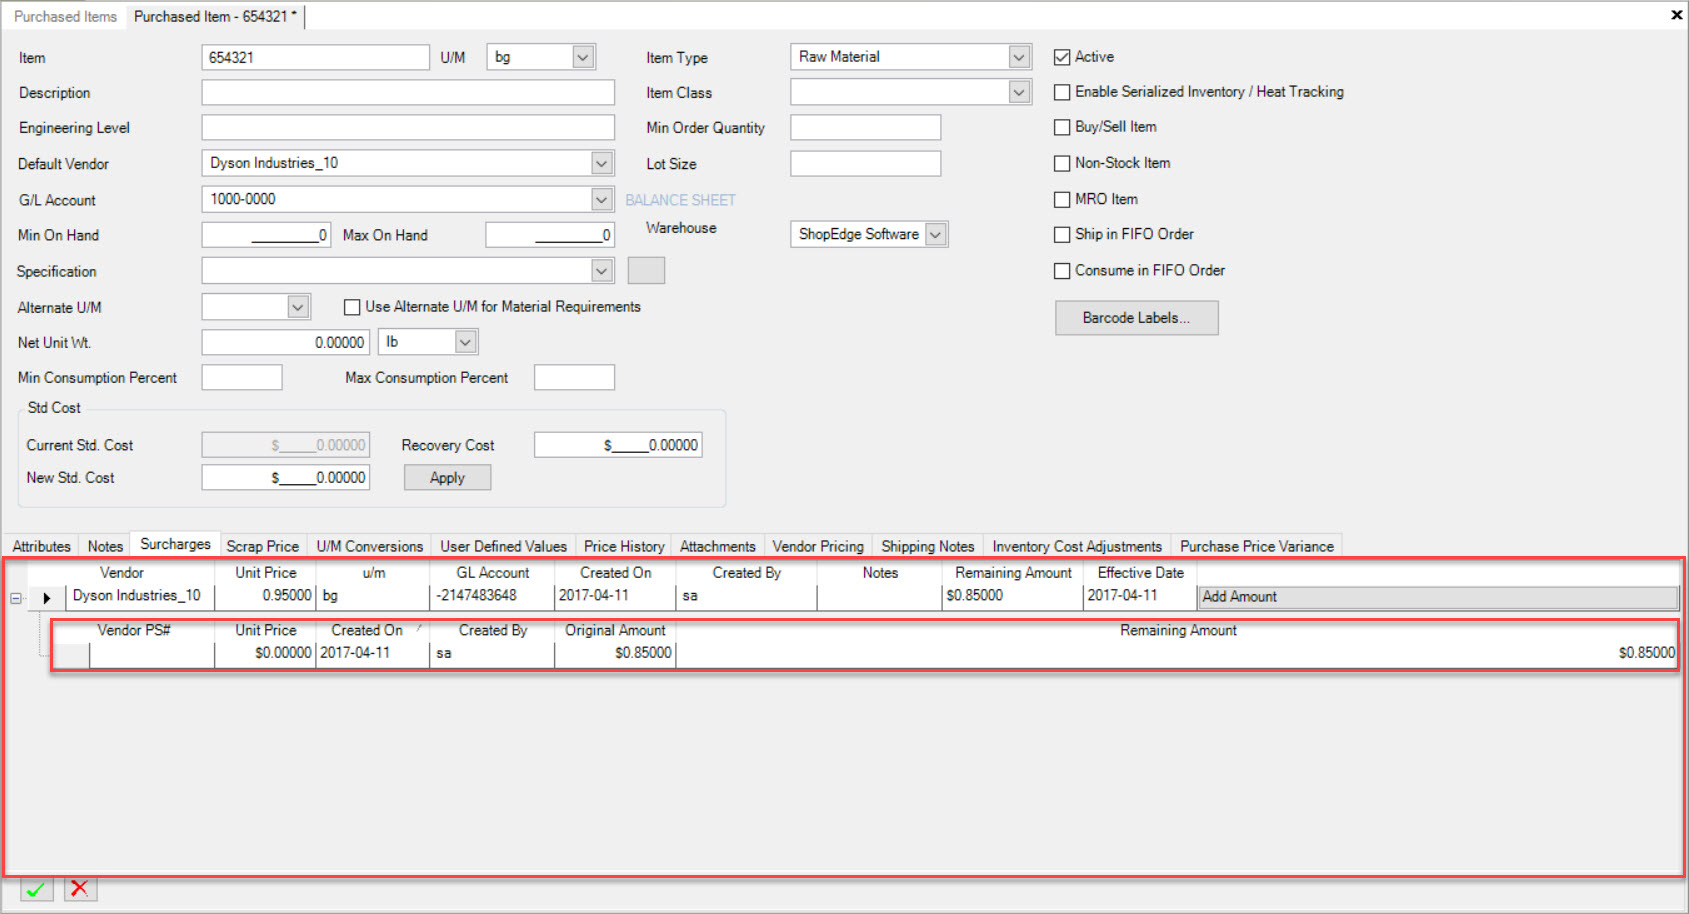Click the Effective Date cell 2017-04-11
This screenshot has height=914, width=1689.
pos(1140,596)
